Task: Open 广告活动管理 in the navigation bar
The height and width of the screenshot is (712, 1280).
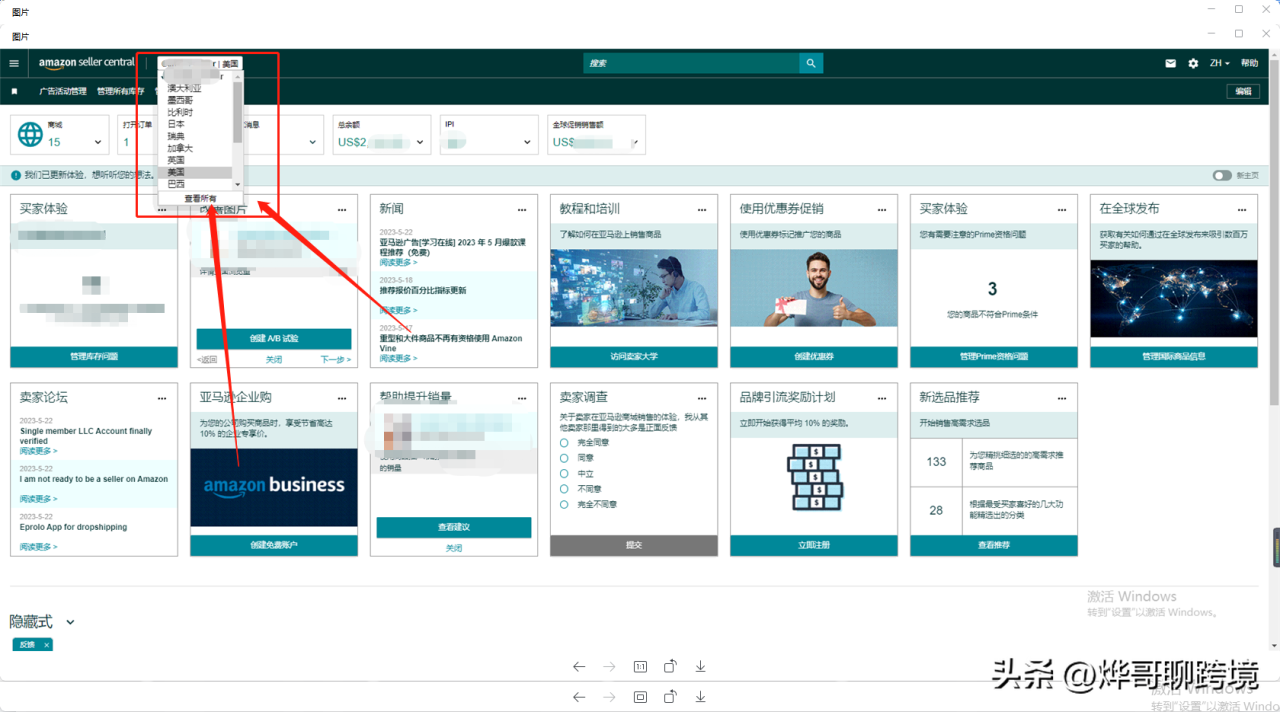Action: pyautogui.click(x=63, y=91)
